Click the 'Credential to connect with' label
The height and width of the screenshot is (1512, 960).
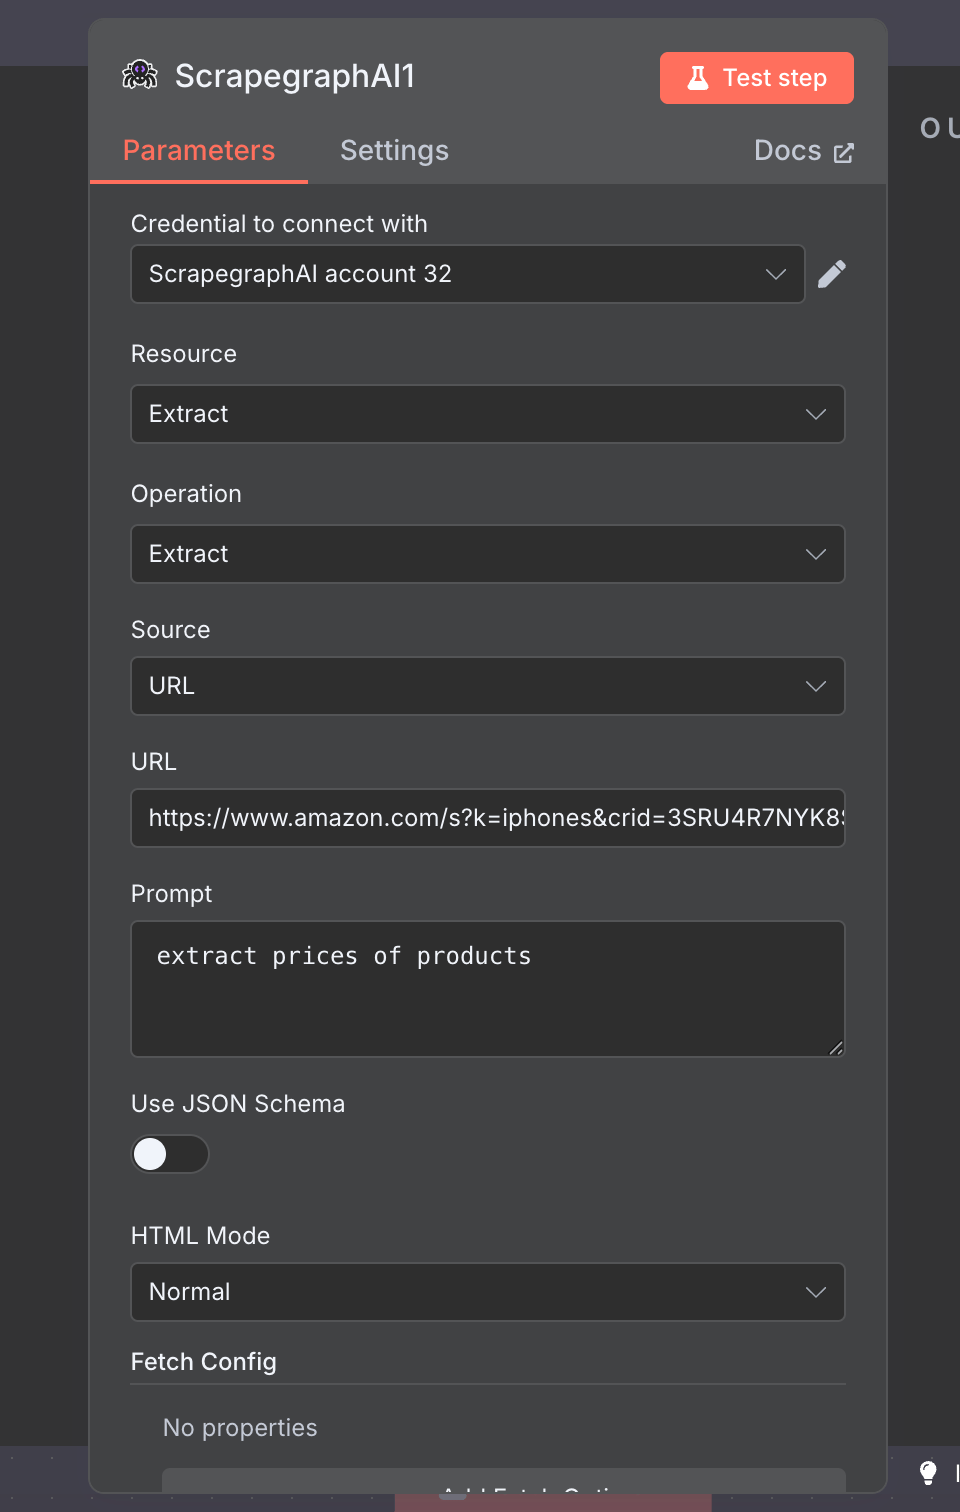279,224
